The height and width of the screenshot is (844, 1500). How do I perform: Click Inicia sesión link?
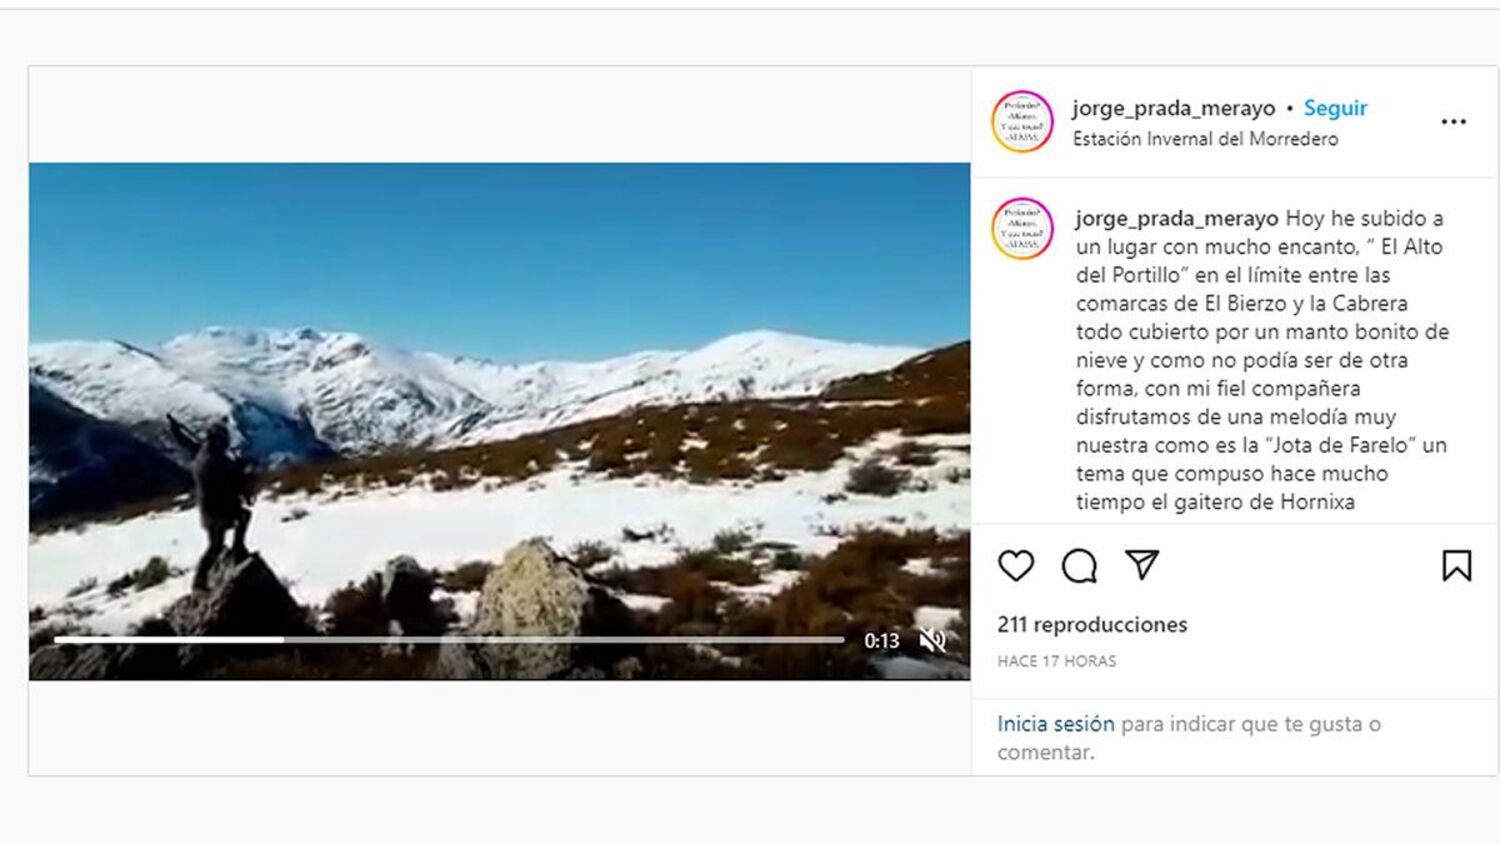point(1055,724)
